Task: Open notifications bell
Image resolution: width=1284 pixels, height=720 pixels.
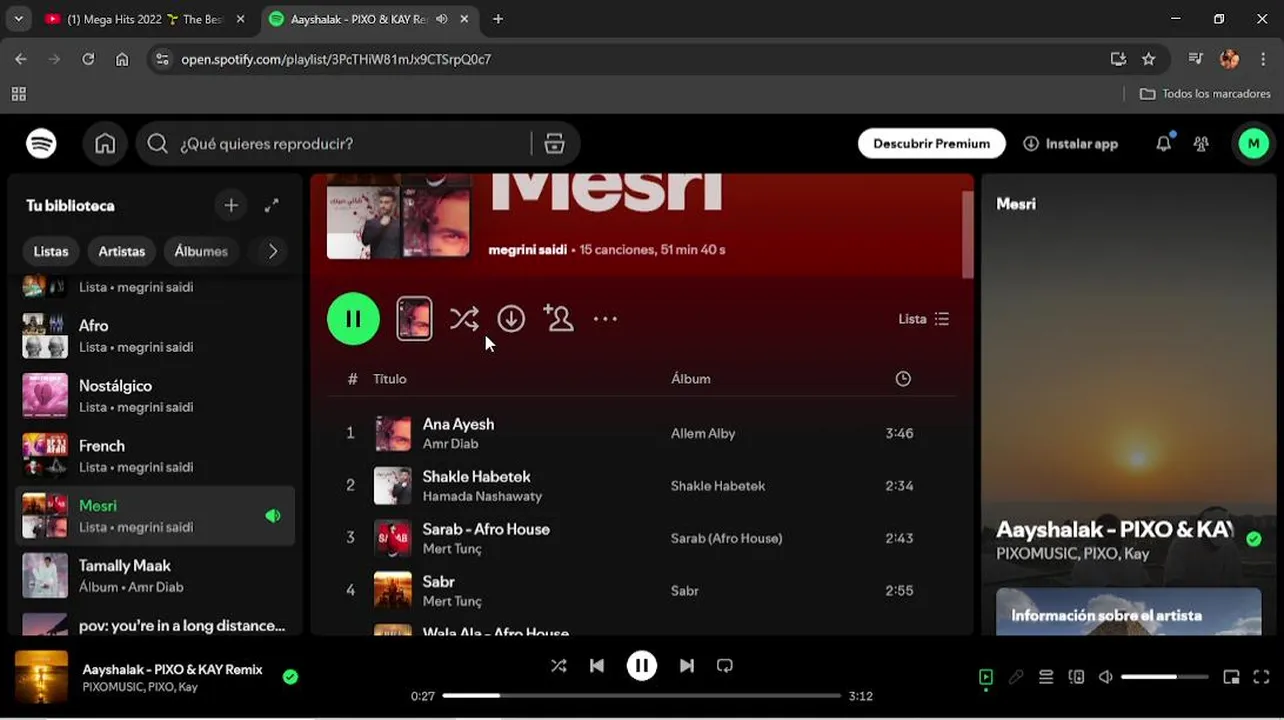Action: [1163, 144]
